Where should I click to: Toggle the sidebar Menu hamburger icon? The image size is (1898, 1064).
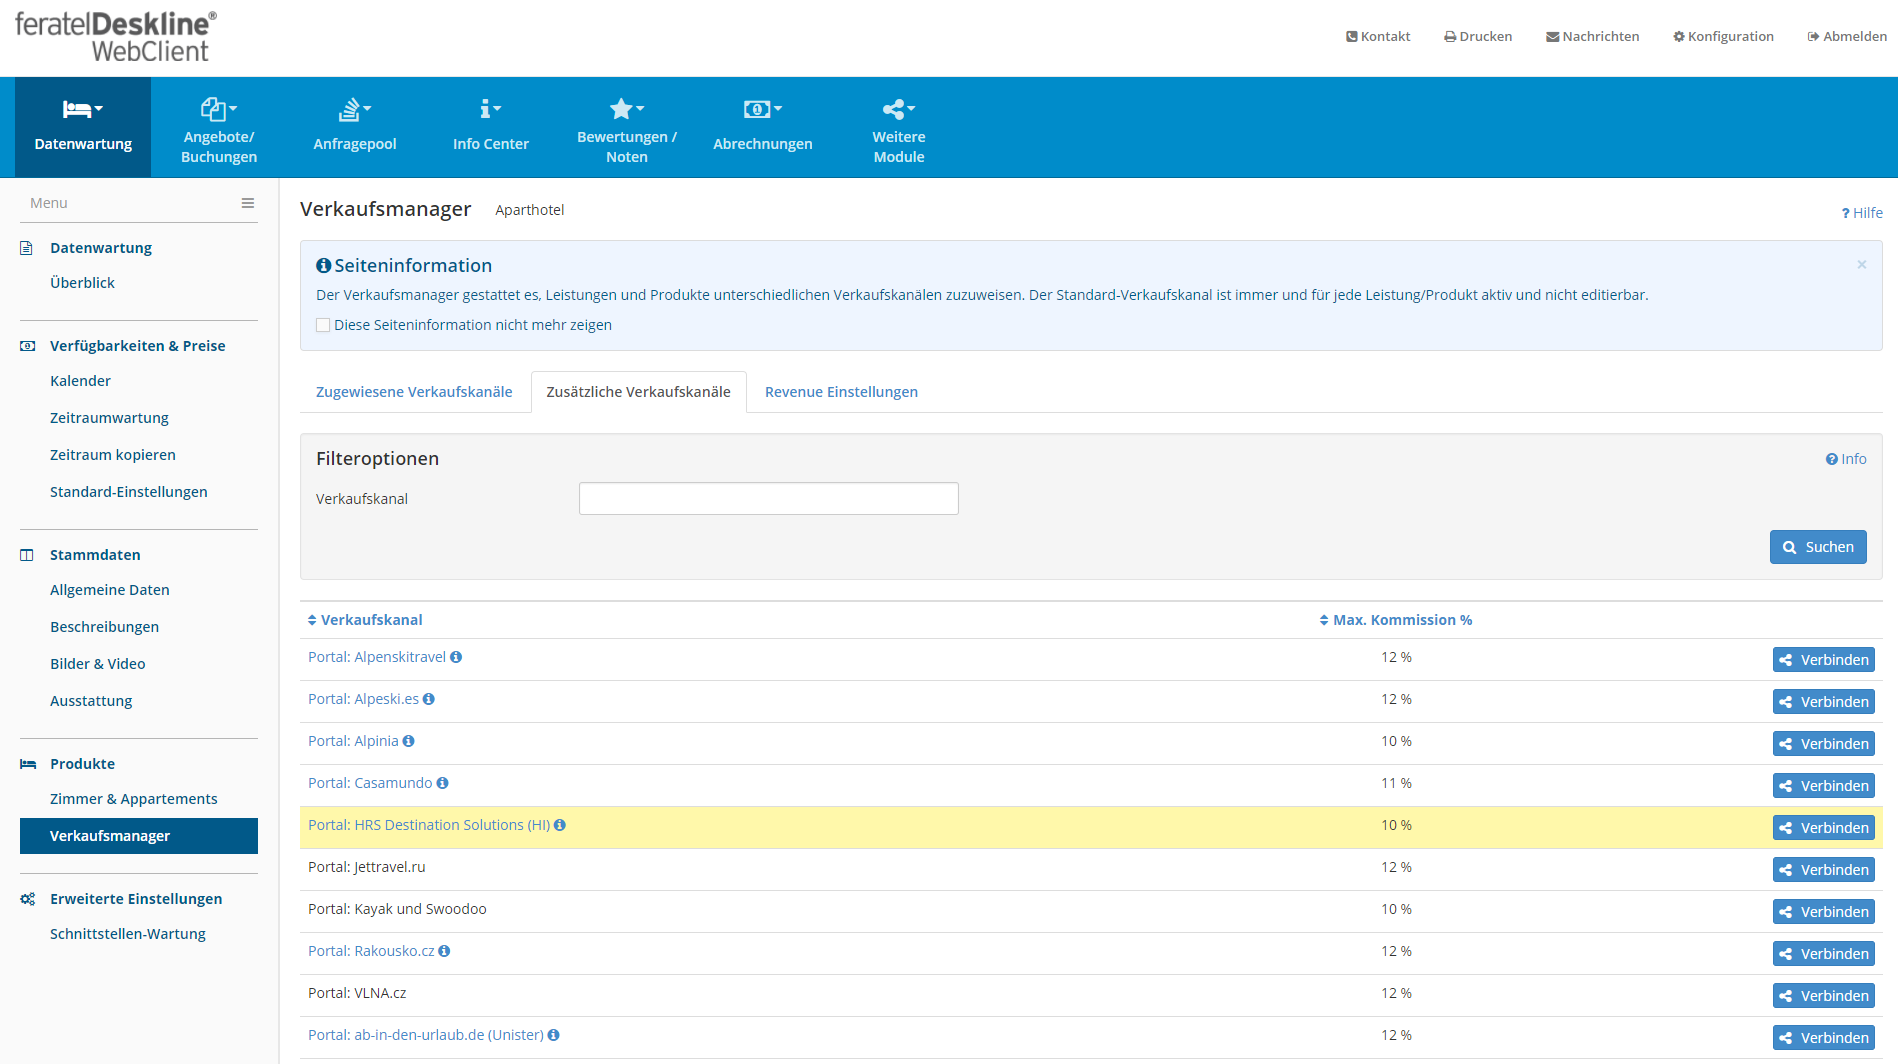click(x=247, y=203)
